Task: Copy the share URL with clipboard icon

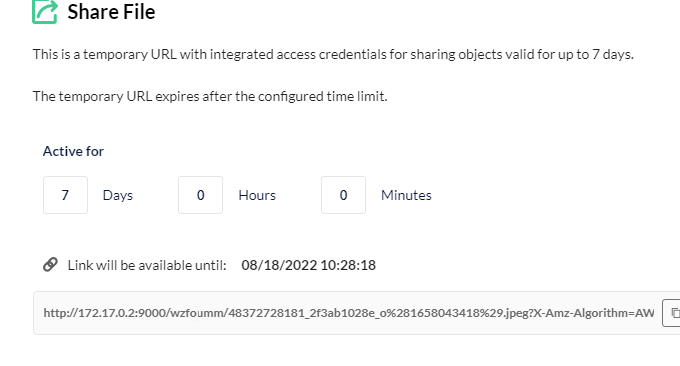Action: (673, 313)
